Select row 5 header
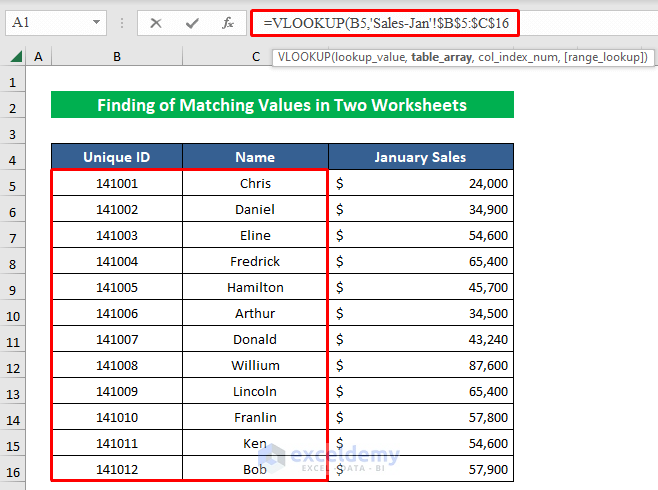 [x=13, y=184]
